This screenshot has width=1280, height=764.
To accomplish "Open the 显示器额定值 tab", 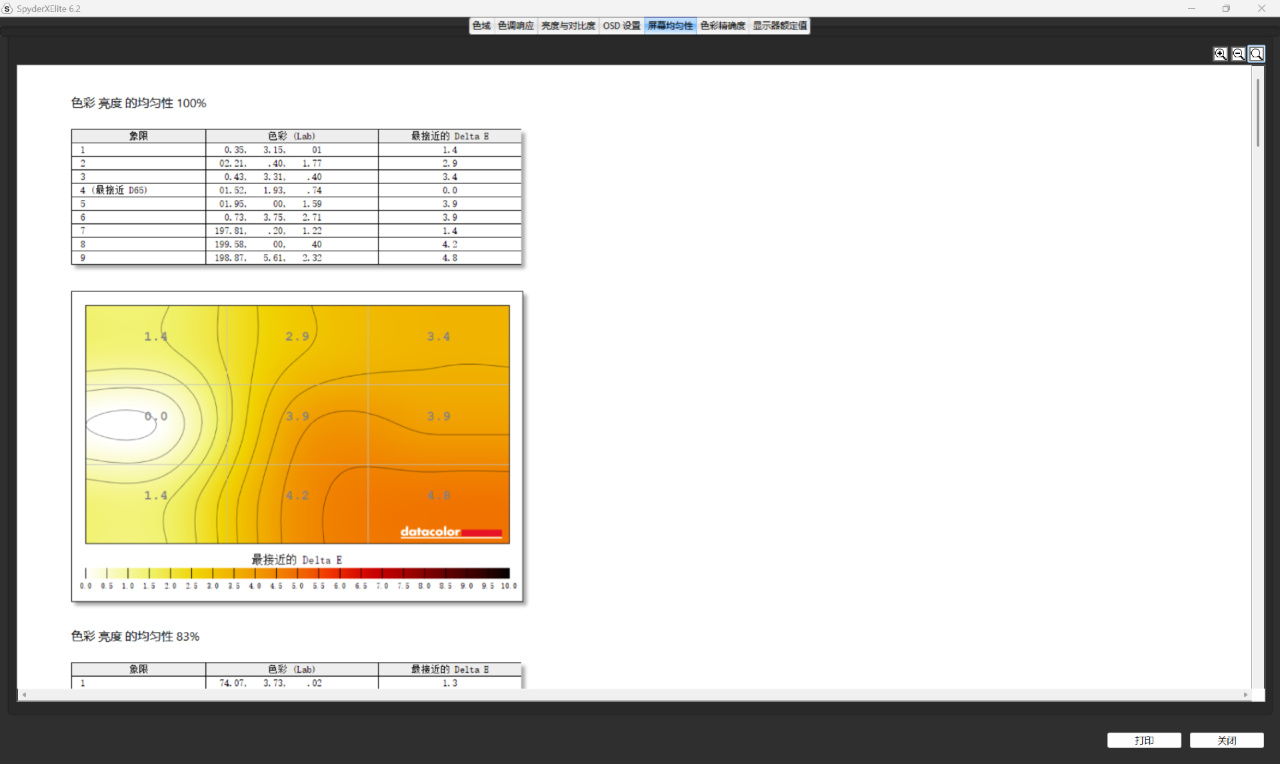I will point(780,26).
